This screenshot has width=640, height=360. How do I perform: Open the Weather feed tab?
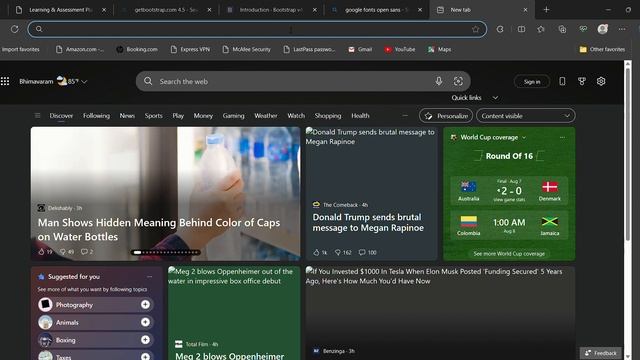[x=266, y=116]
